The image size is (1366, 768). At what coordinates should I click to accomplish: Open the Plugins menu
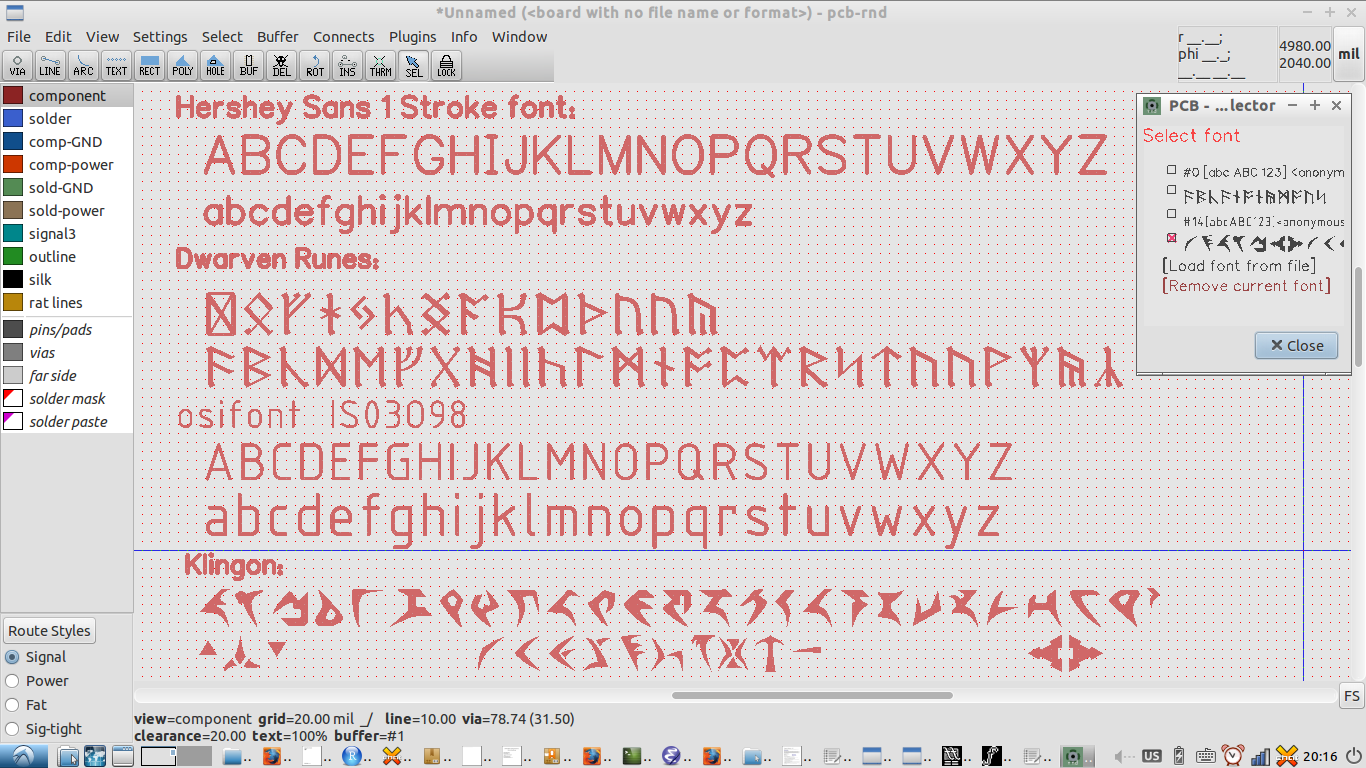pos(412,36)
